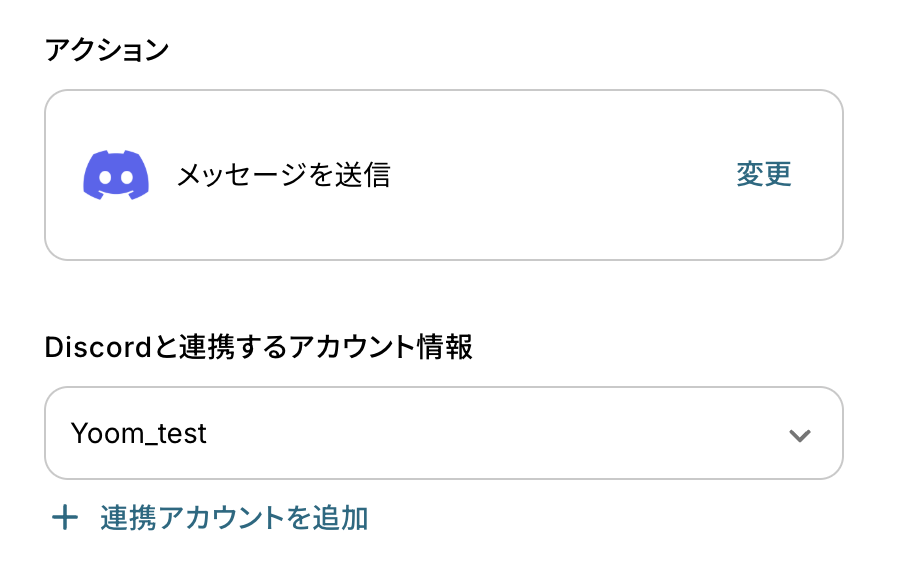Click the Discordと連携するアカウント情報 label

click(258, 347)
